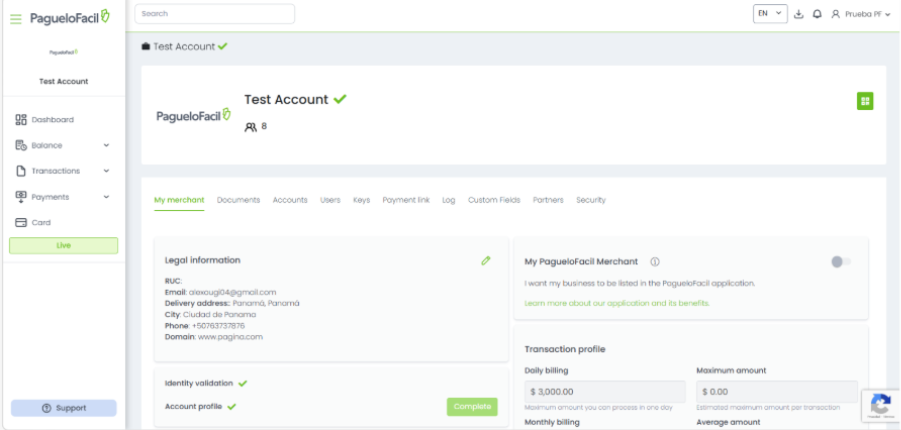Switch to the Documents tab

[x=238, y=200]
